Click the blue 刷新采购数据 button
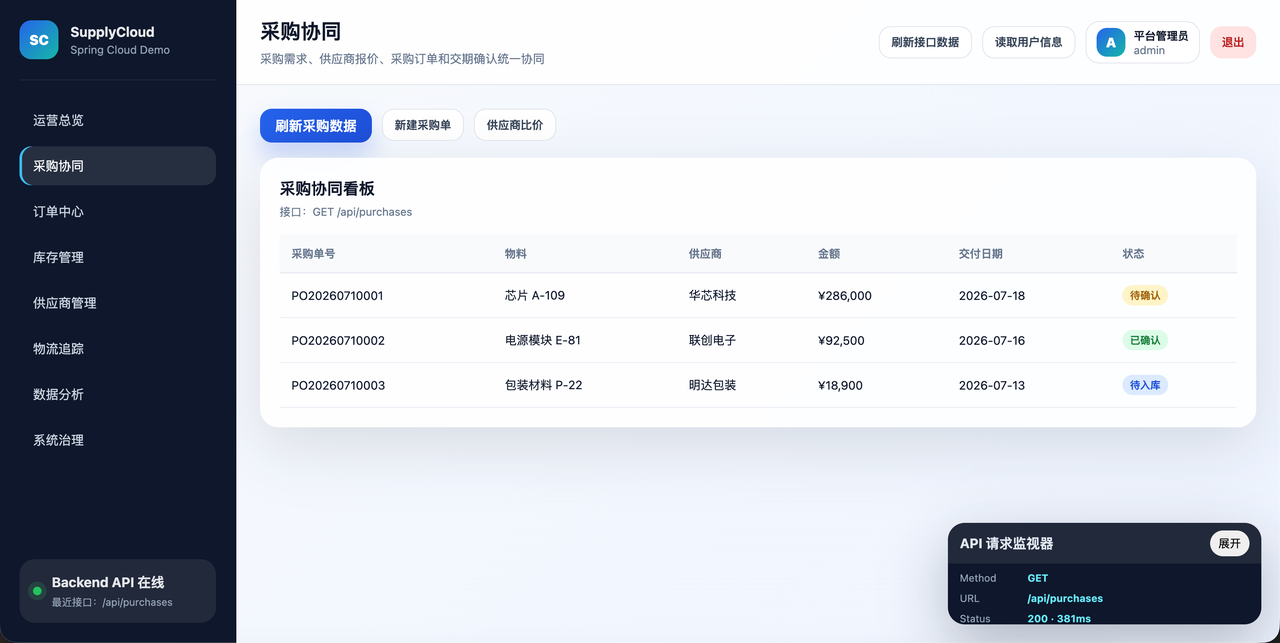 [x=316, y=126]
